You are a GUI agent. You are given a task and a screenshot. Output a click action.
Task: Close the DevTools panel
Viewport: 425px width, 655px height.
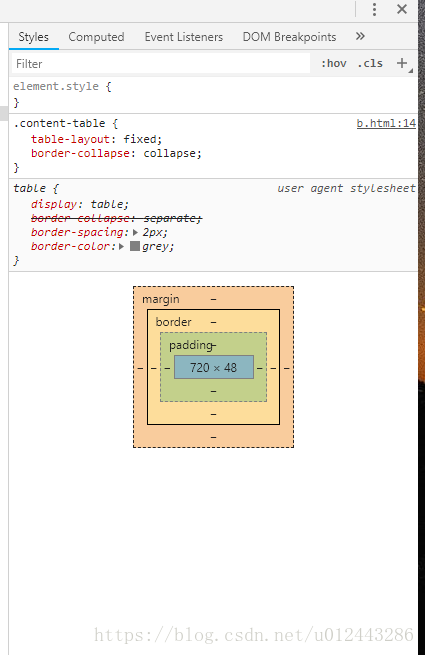[402, 9]
